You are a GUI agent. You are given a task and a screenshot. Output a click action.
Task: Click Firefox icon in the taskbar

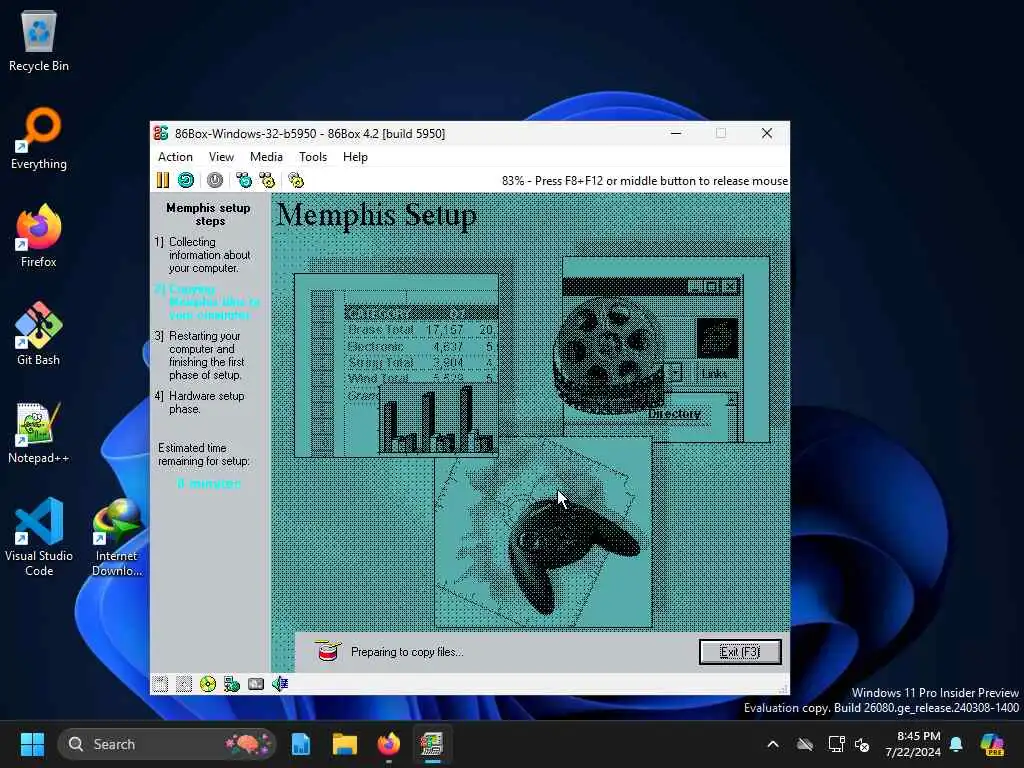(x=389, y=744)
